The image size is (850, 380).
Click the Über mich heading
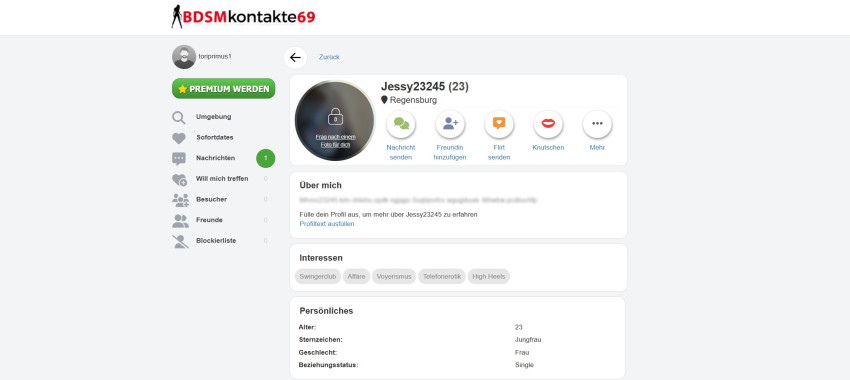[320, 185]
